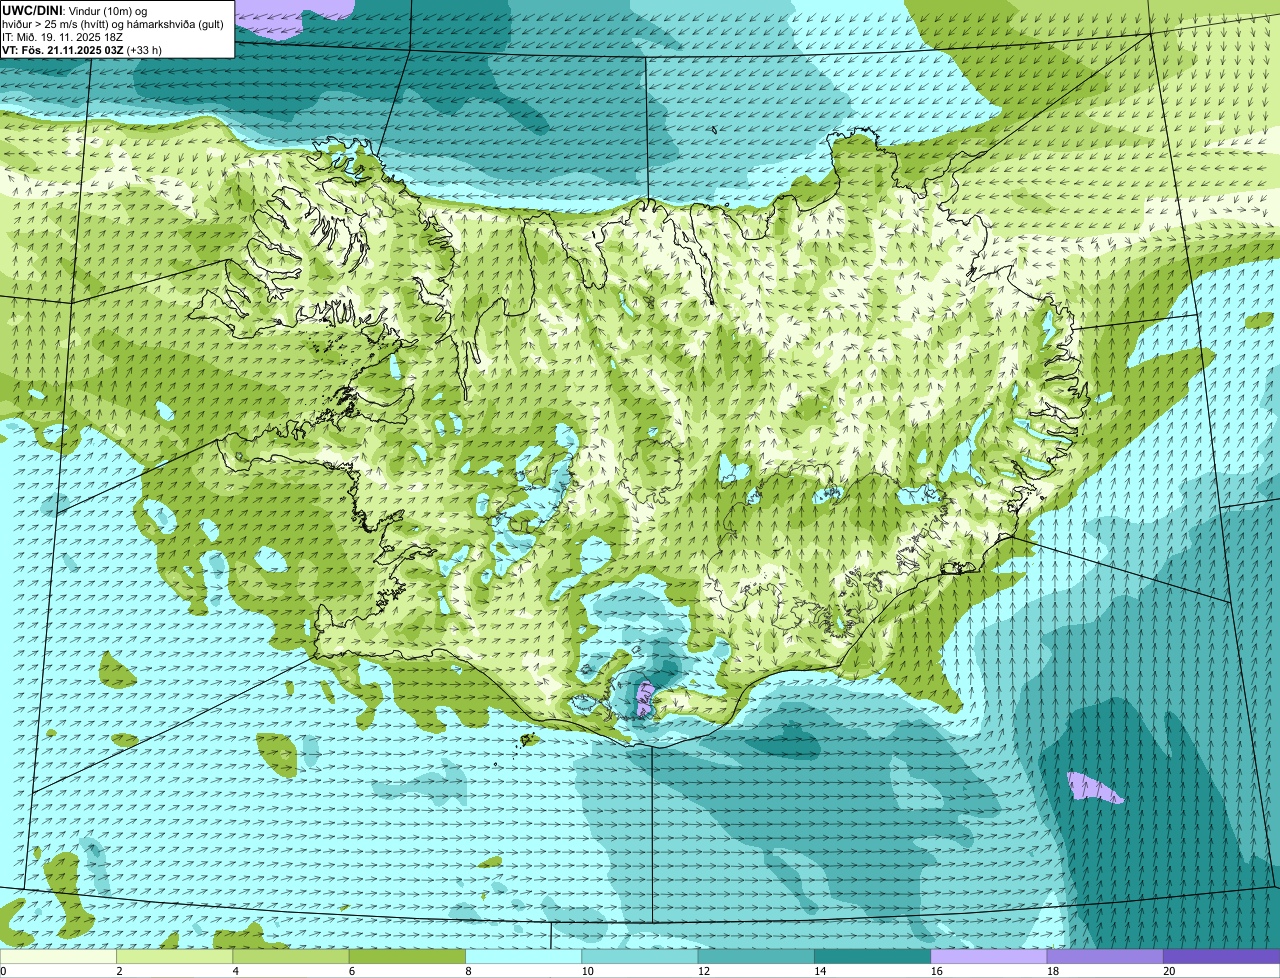Screen dimensions: 1280x978
Task: Click the 6–8 m/s olive green legend swatch
Action: point(408,957)
